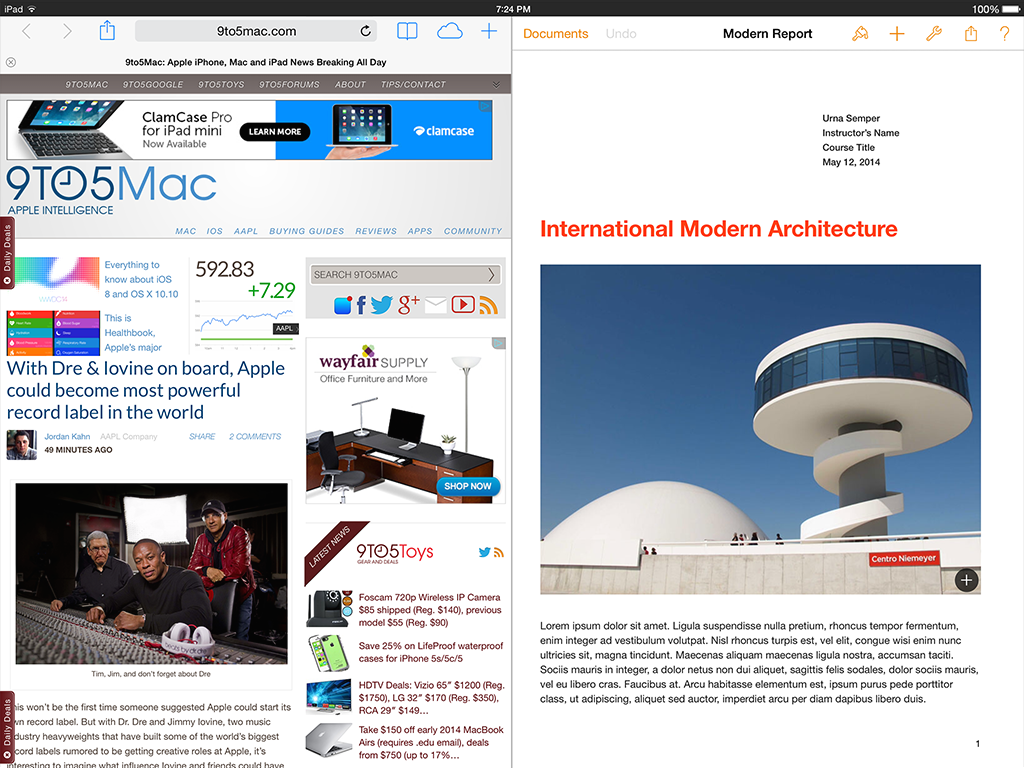Submit search with the arrow icon
This screenshot has height=768, width=1024.
click(492, 275)
